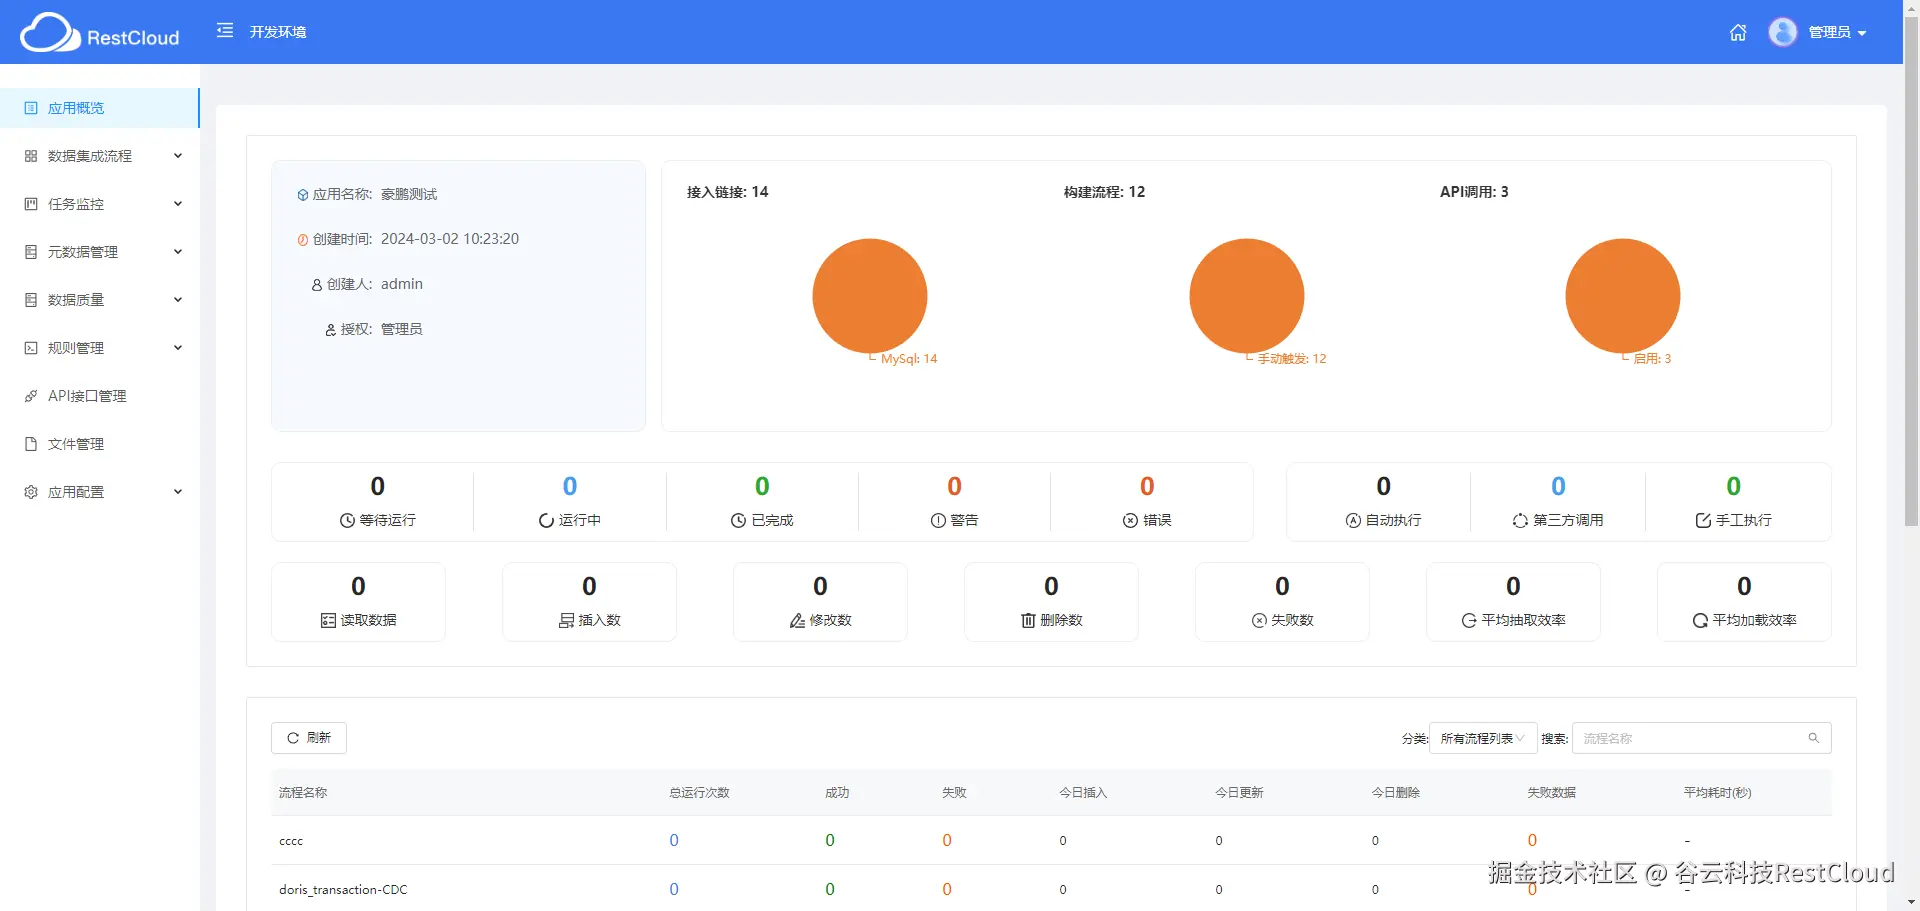Open the home page icon

(1738, 32)
